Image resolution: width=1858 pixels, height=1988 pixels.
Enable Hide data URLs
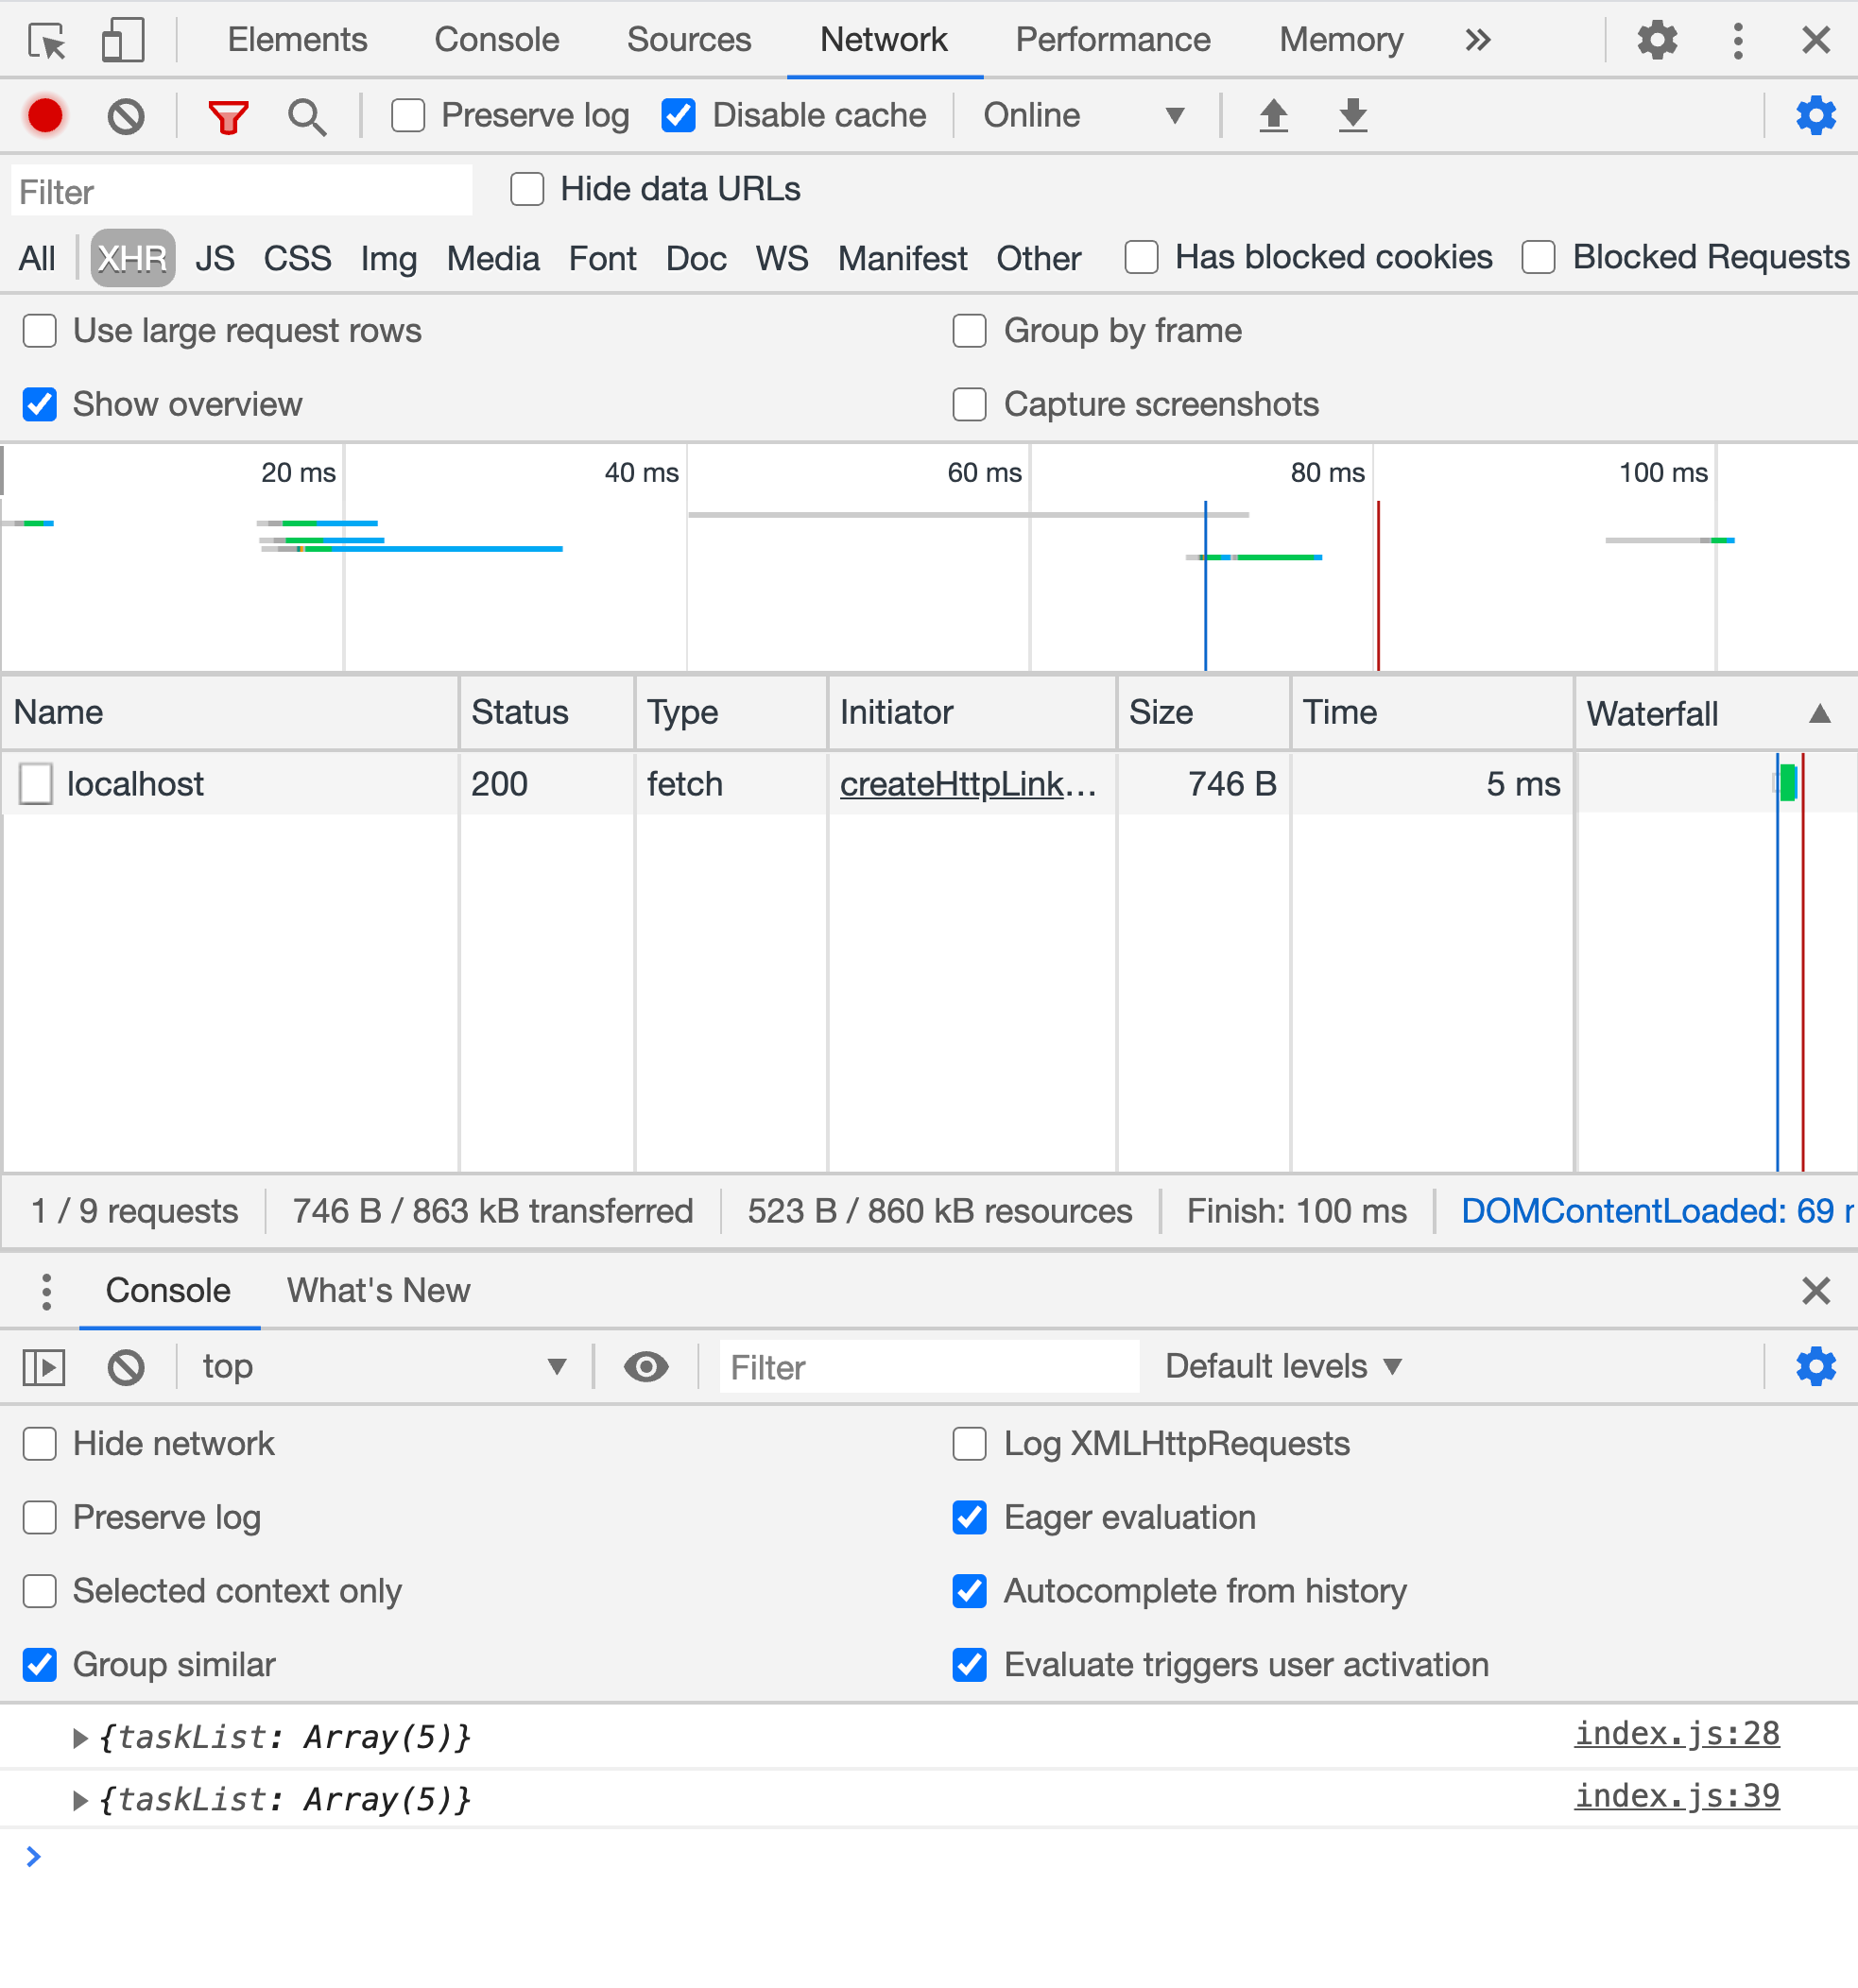tap(527, 189)
